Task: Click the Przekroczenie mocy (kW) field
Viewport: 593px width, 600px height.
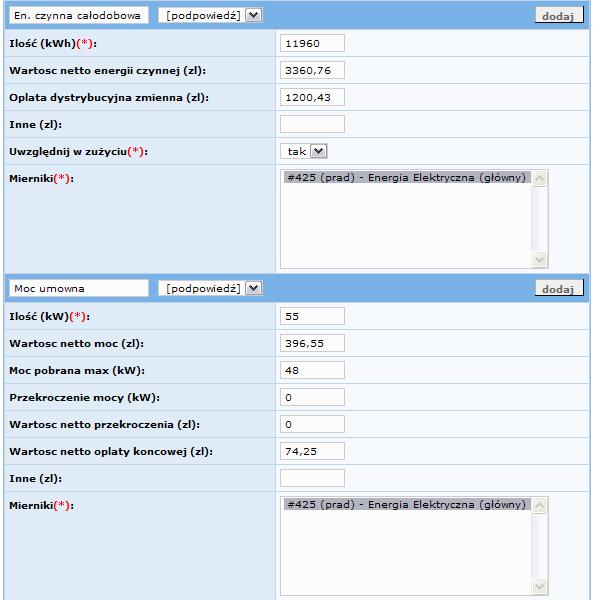Action: (x=312, y=397)
